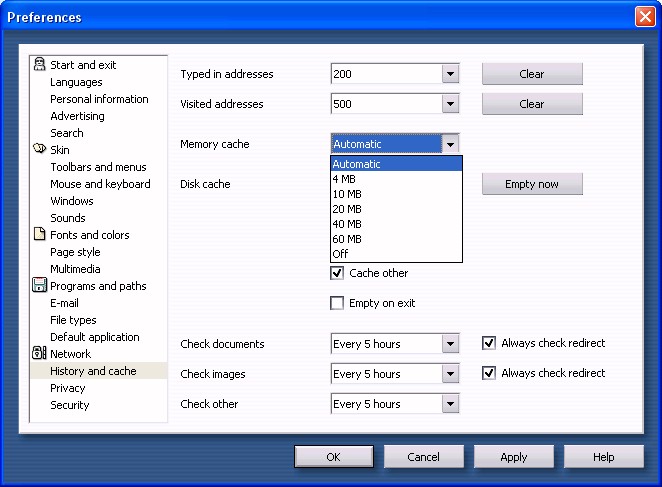
Task: Click the Apply button
Action: pos(514,457)
